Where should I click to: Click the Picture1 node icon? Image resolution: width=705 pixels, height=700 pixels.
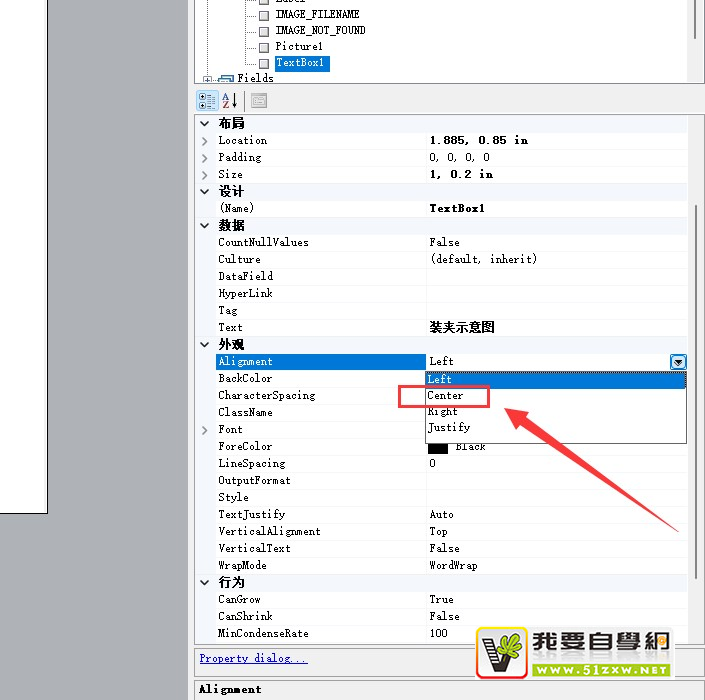(264, 47)
